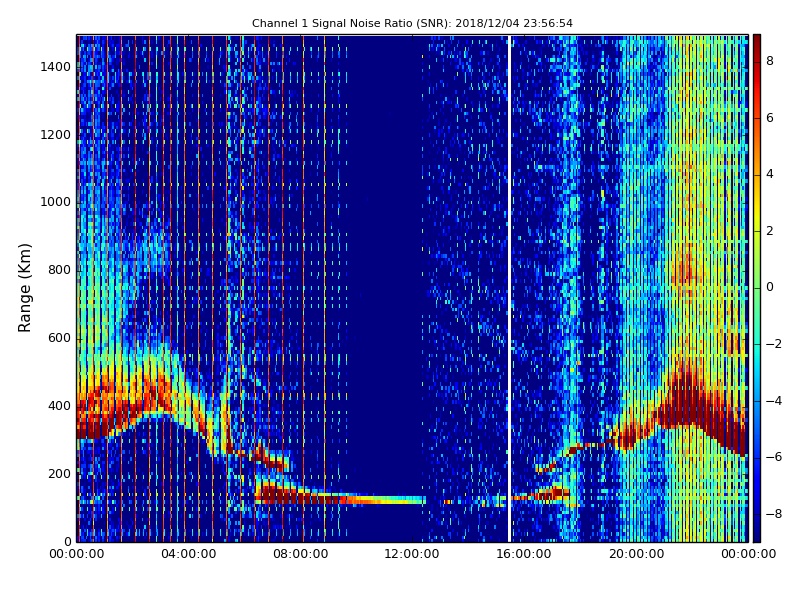Click the Range (Km) axis label
Image resolution: width=800 pixels, height=600 pixels.
click(x=24, y=288)
